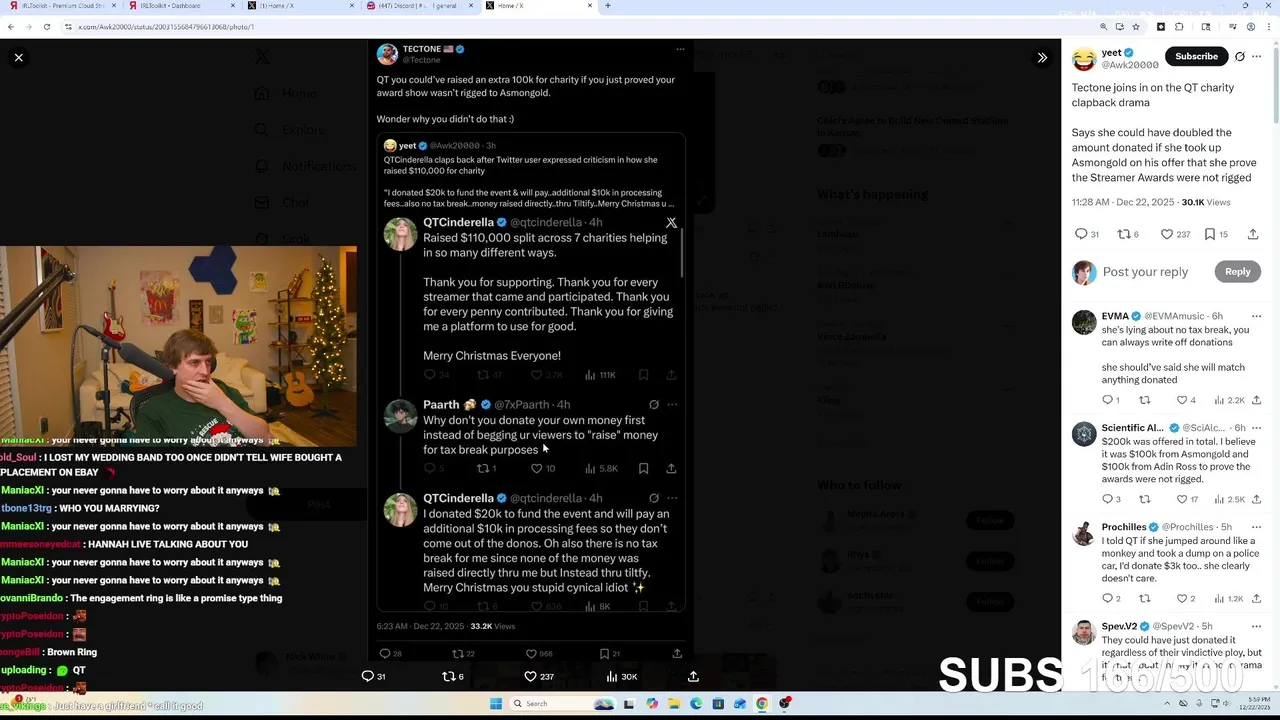Open Scientific Al's avatar thumbnail
The height and width of the screenshot is (720, 1280).
(1084, 434)
